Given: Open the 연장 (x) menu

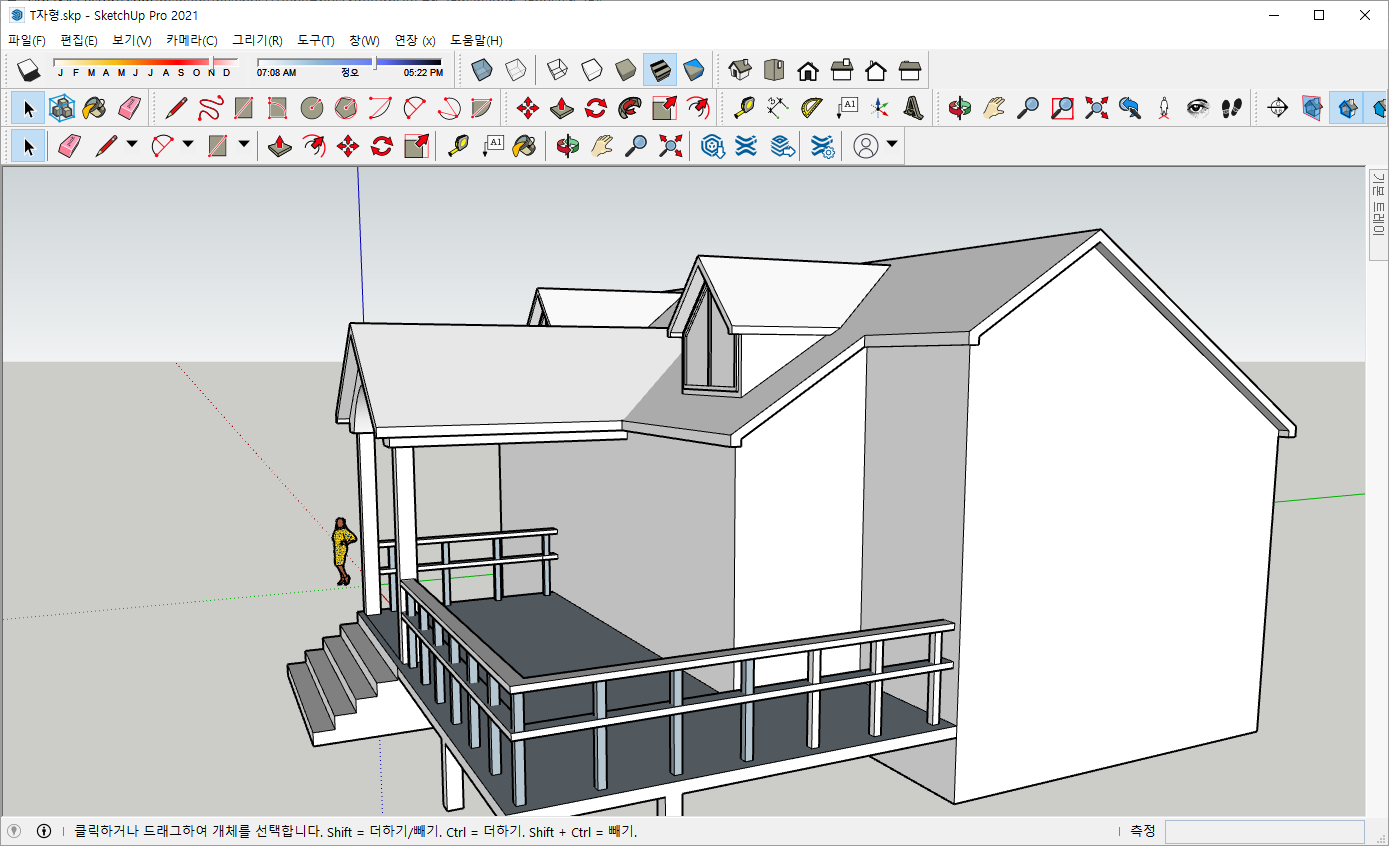Looking at the screenshot, I should (415, 40).
